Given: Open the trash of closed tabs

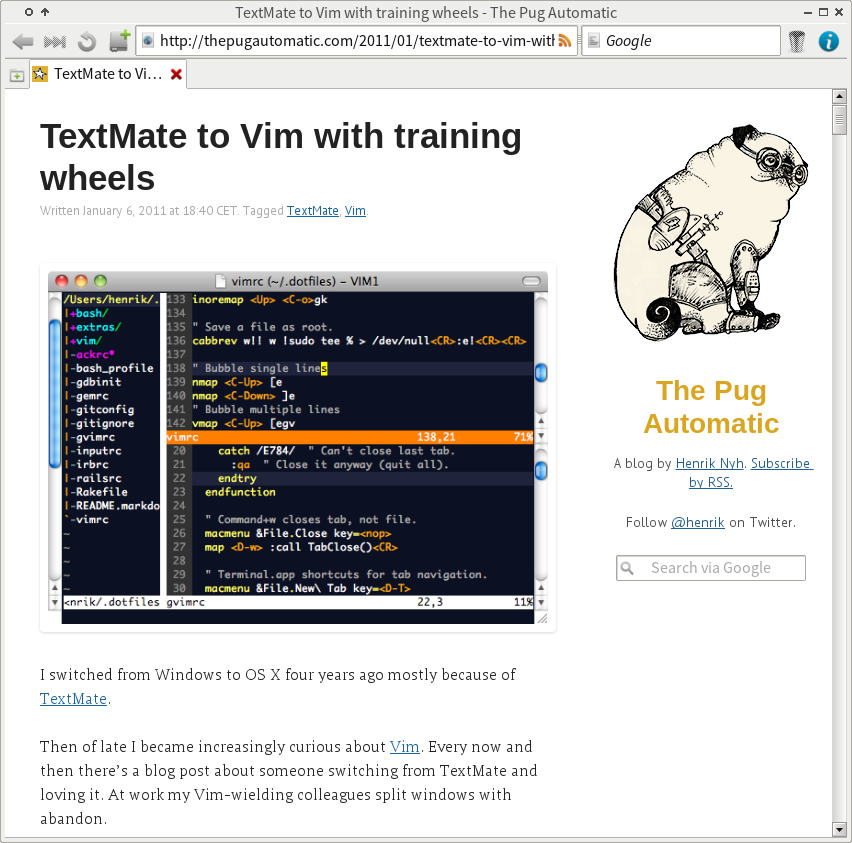Looking at the screenshot, I should (796, 41).
